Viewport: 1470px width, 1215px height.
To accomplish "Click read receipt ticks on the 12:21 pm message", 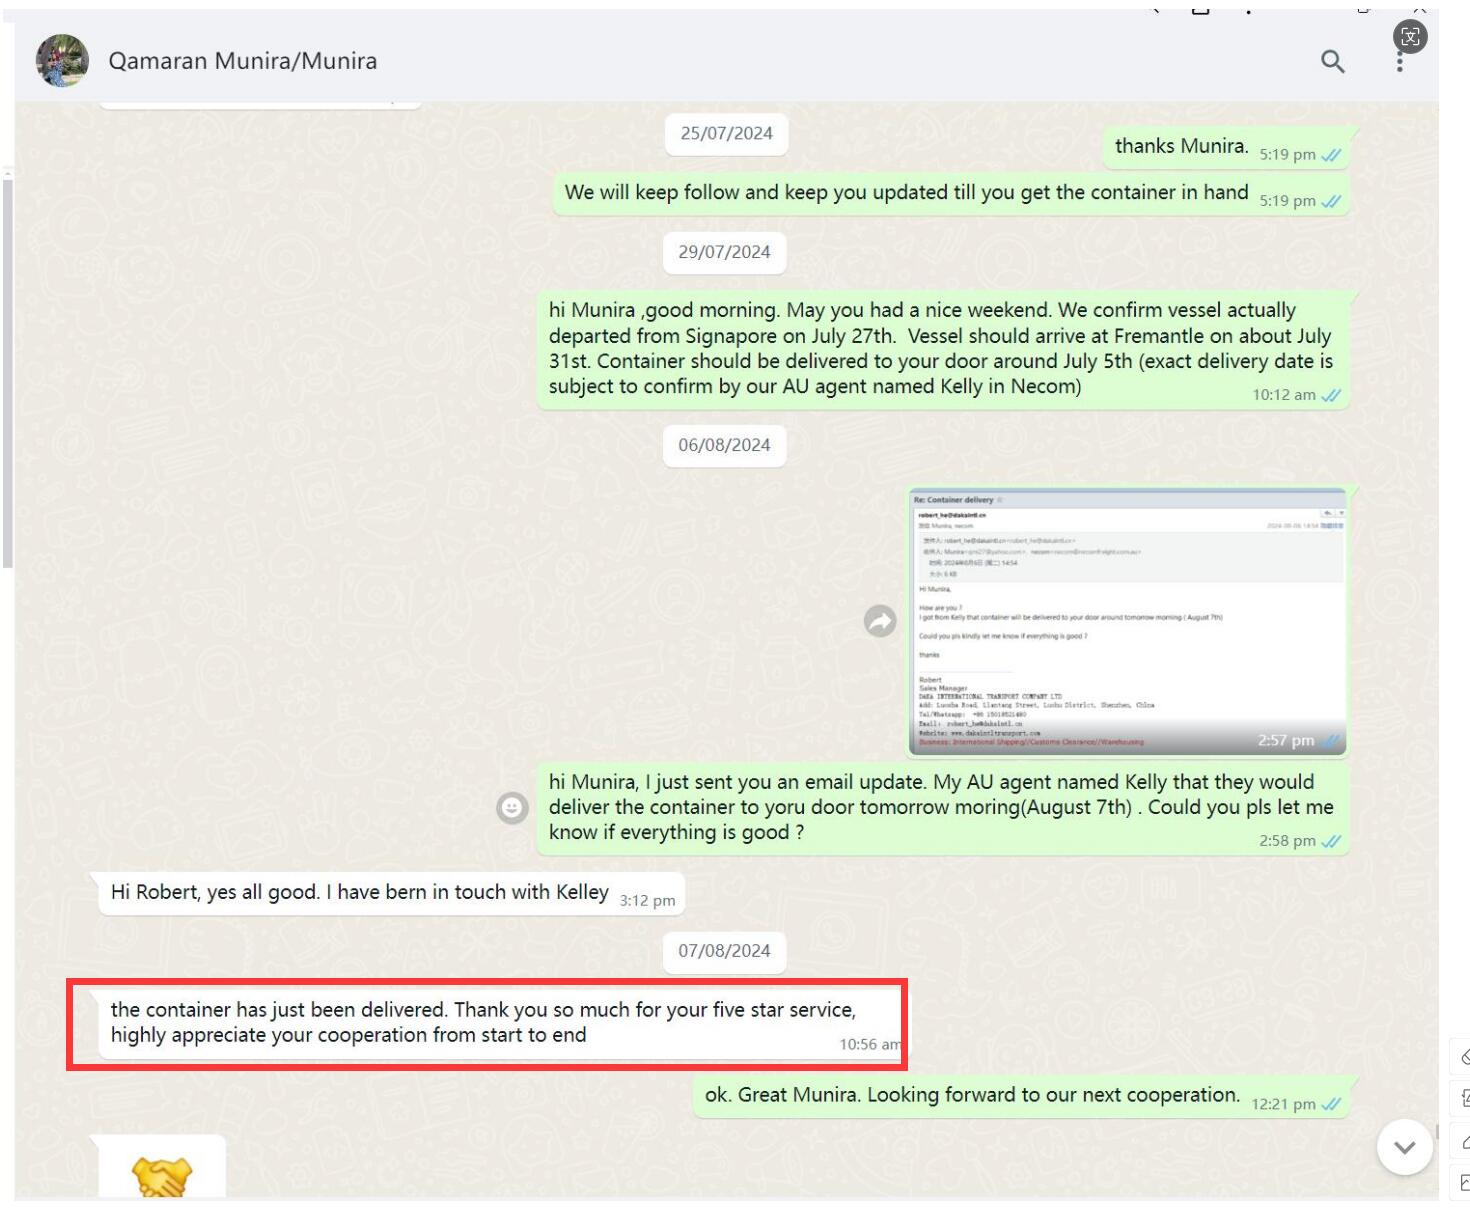I will pyautogui.click(x=1331, y=1105).
